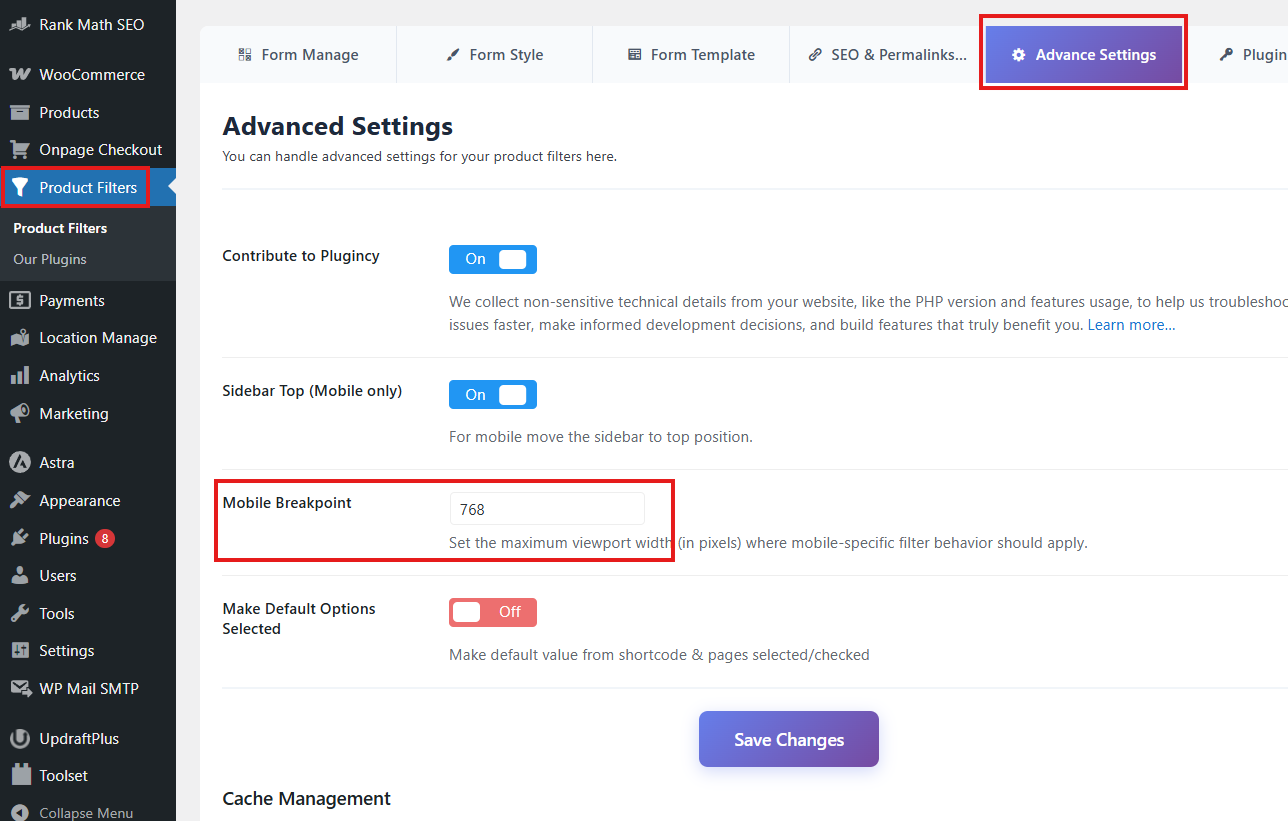This screenshot has height=821, width=1288.
Task: Click the WooCommerce icon in sidebar
Action: point(19,75)
